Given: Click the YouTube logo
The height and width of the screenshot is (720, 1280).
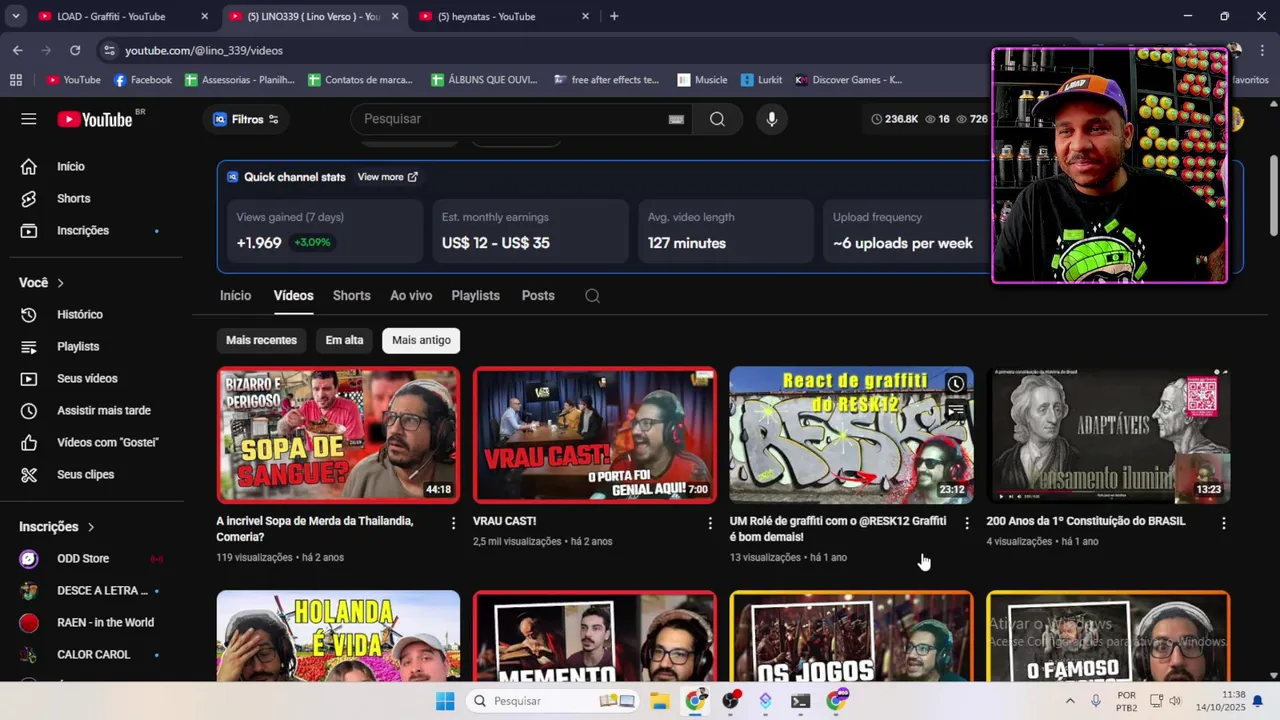Looking at the screenshot, I should [x=95, y=119].
